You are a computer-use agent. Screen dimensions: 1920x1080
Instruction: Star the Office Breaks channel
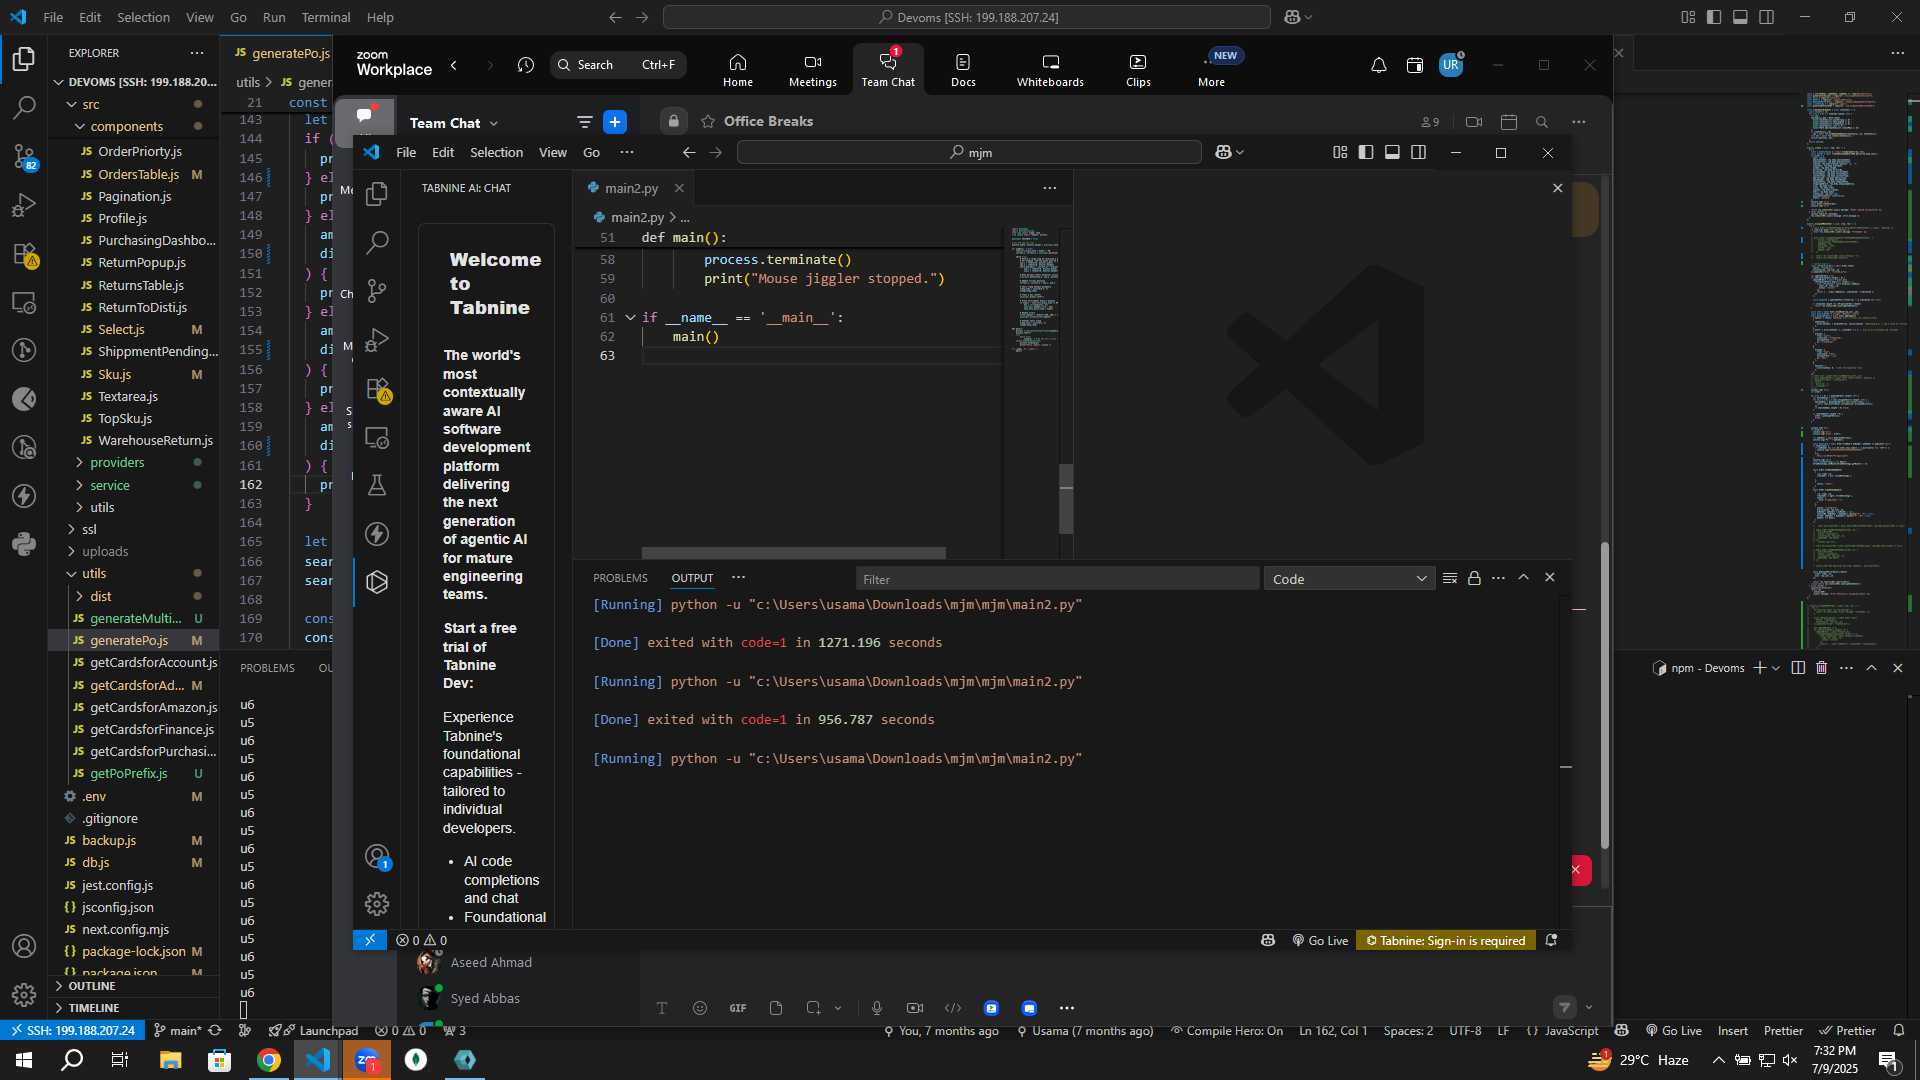708,121
